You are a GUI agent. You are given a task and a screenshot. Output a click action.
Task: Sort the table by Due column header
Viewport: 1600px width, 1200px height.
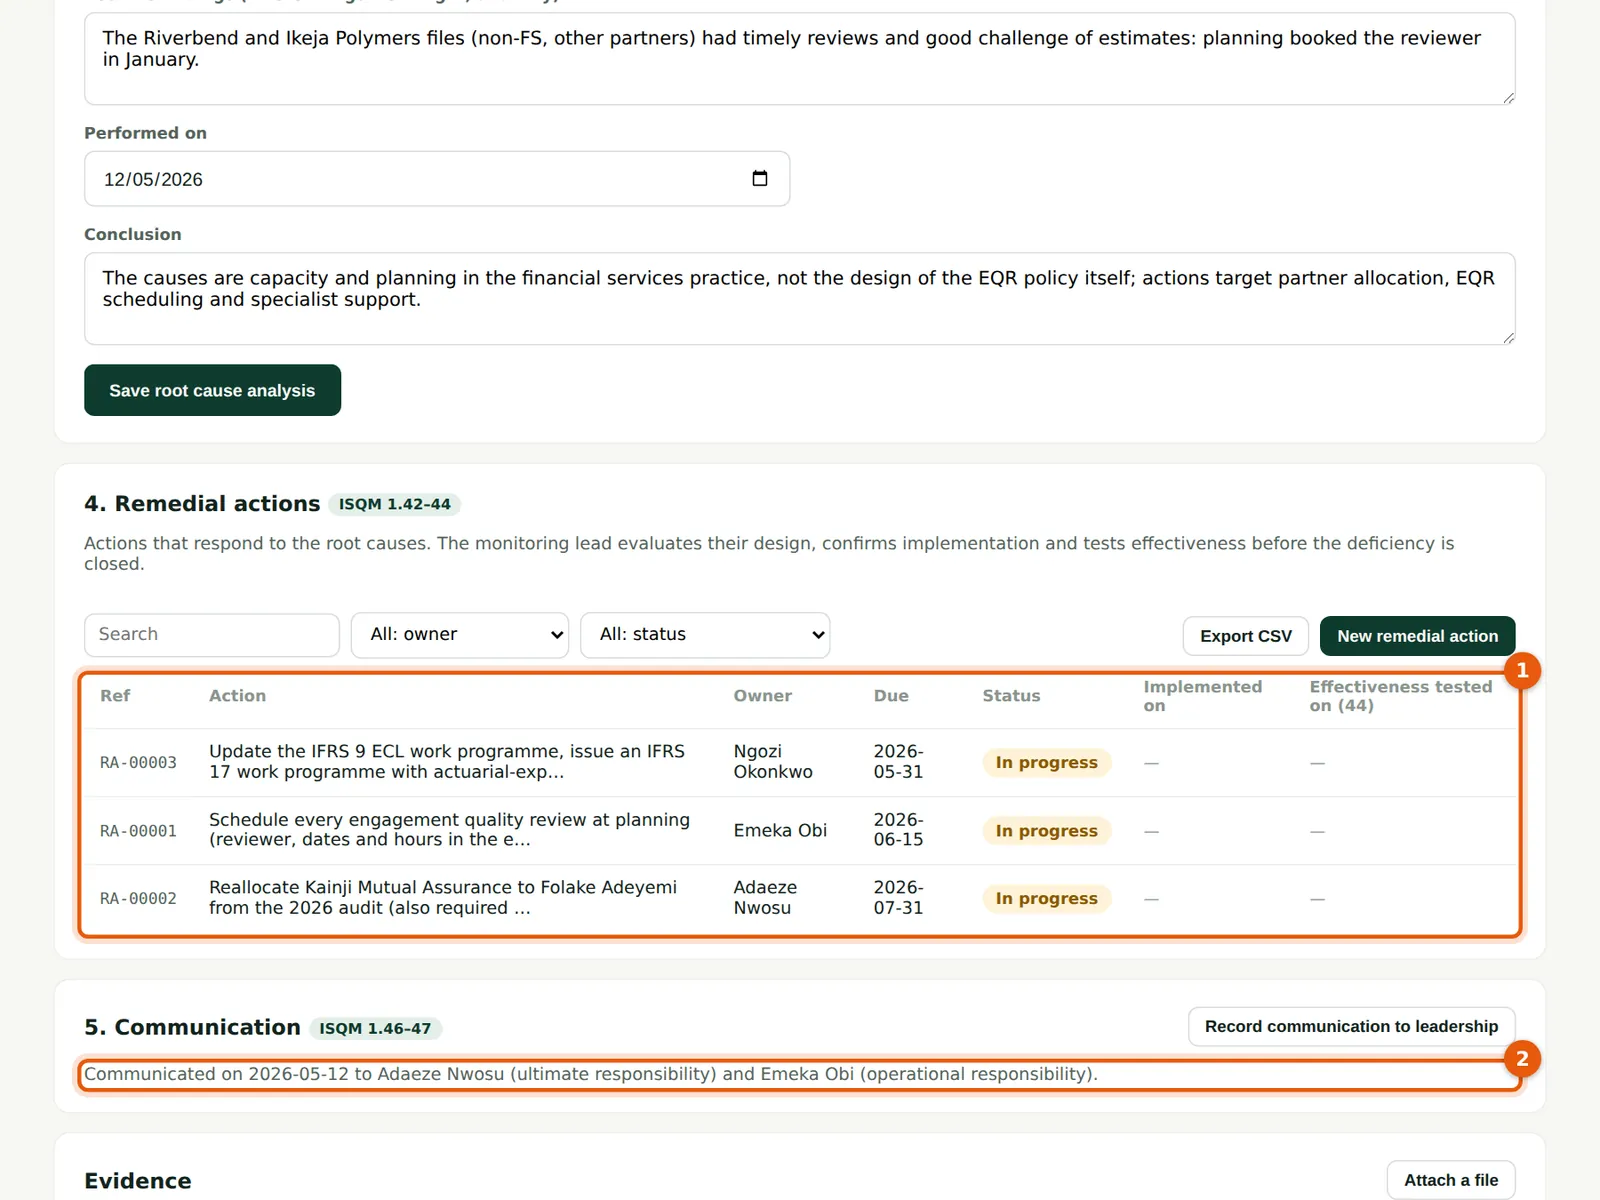pyautogui.click(x=891, y=696)
